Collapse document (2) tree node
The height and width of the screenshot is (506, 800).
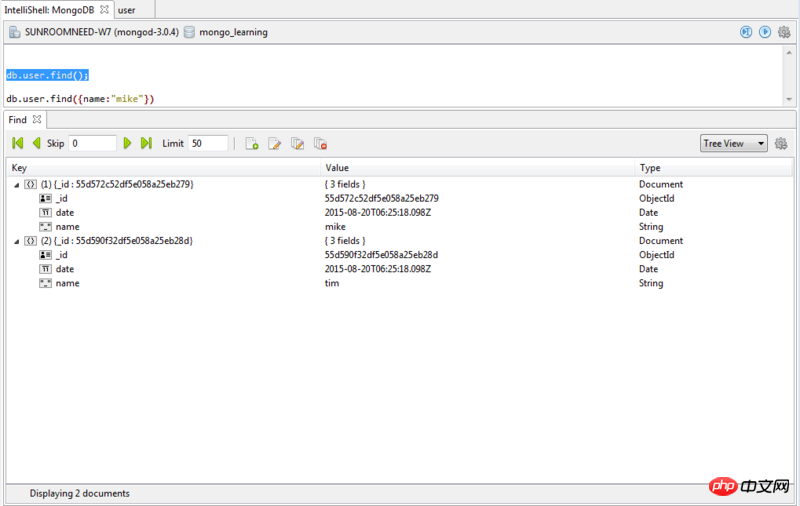[16, 241]
